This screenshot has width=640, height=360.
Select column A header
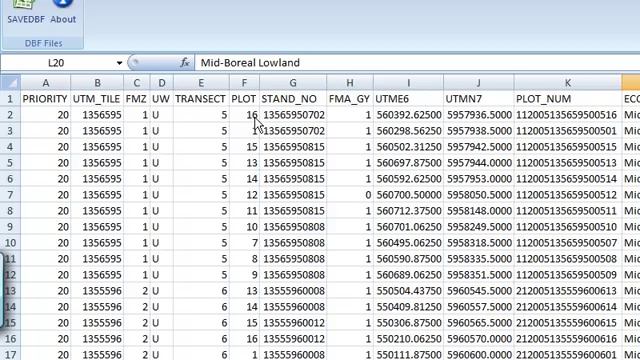tap(46, 83)
